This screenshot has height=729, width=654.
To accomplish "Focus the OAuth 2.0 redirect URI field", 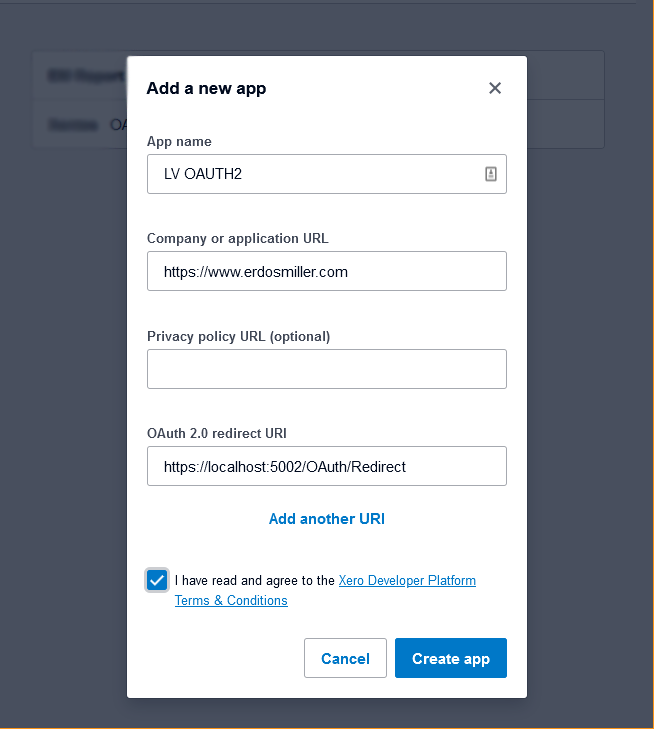I will click(327, 466).
